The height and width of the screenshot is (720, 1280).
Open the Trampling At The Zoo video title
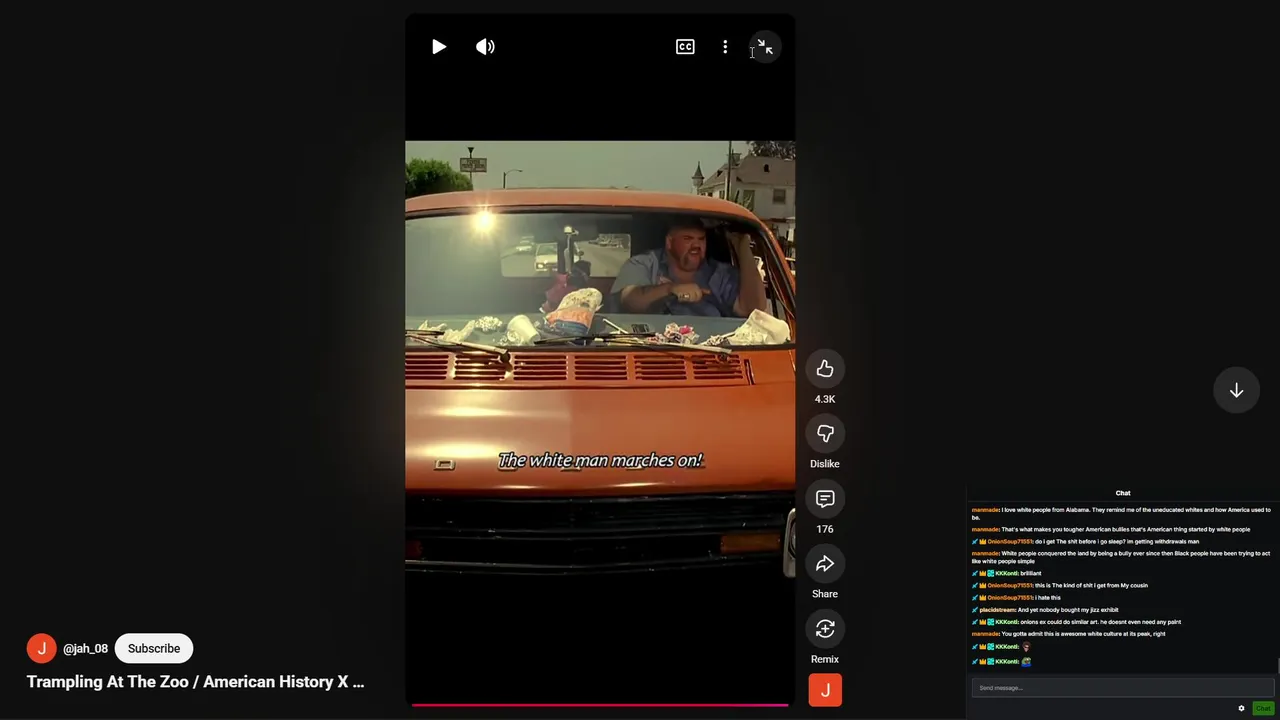195,682
